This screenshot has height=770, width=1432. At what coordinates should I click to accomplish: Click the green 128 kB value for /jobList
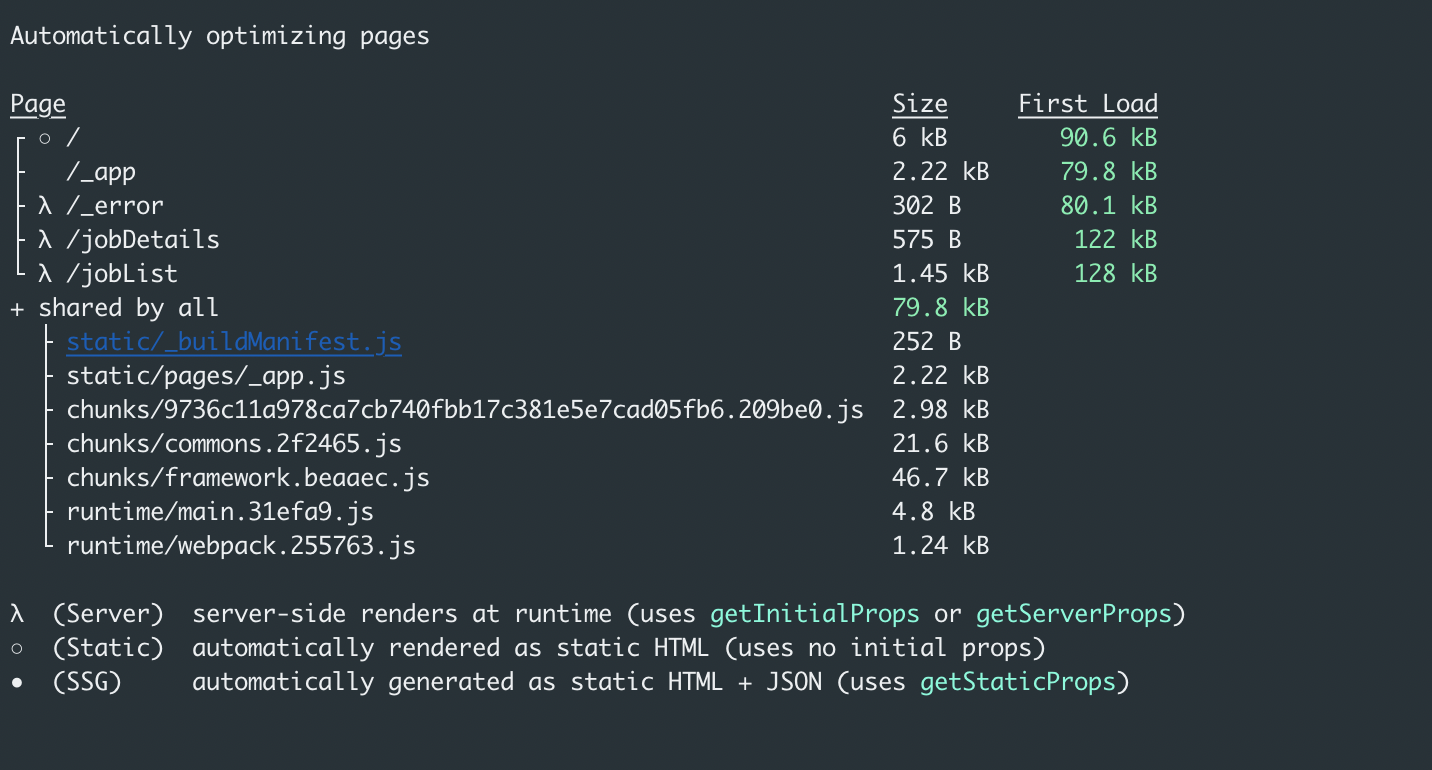(1115, 273)
